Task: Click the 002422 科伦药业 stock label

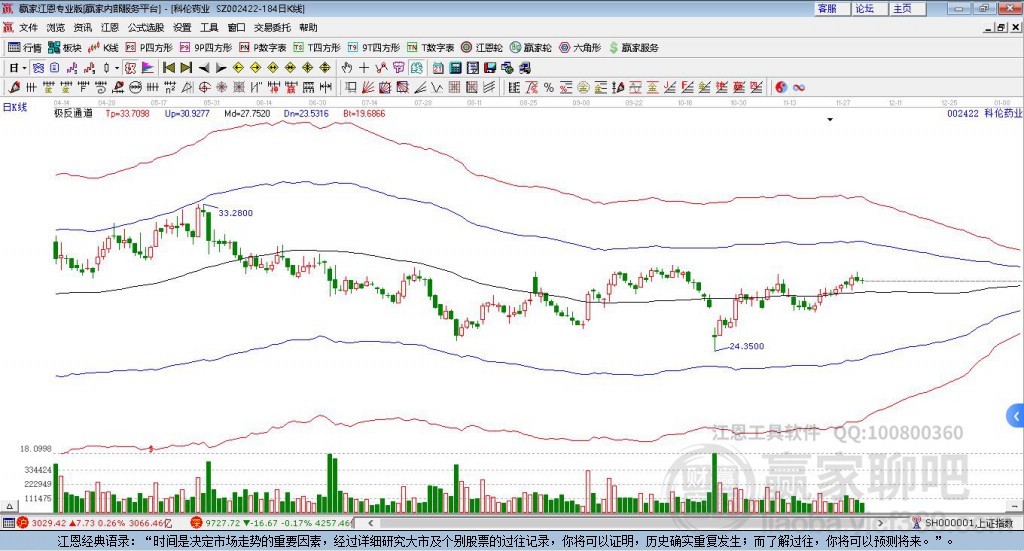Action: (x=984, y=114)
